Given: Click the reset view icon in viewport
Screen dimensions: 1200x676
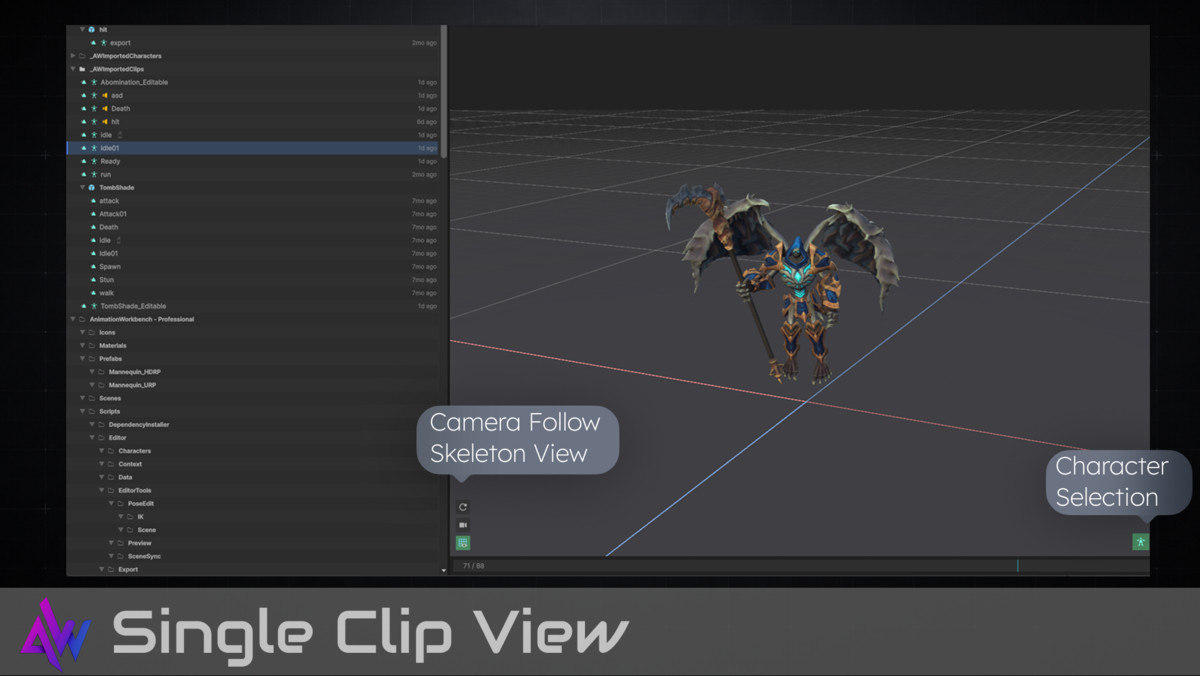Looking at the screenshot, I should point(463,507).
